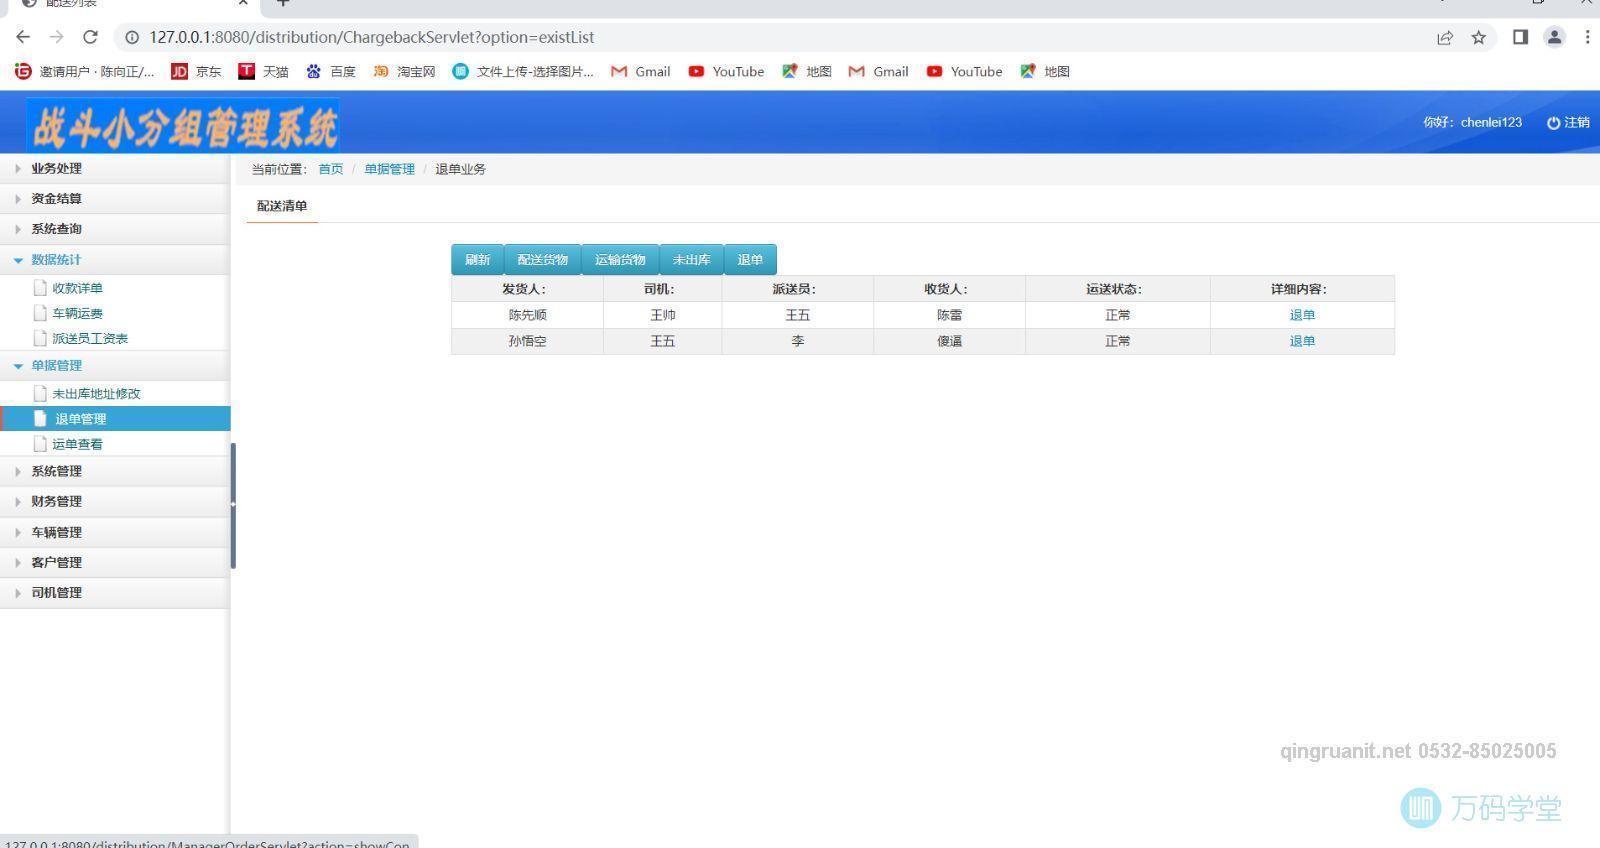This screenshot has width=1600, height=848.
Task: Open the browser side panel icon
Action: click(x=1520, y=37)
